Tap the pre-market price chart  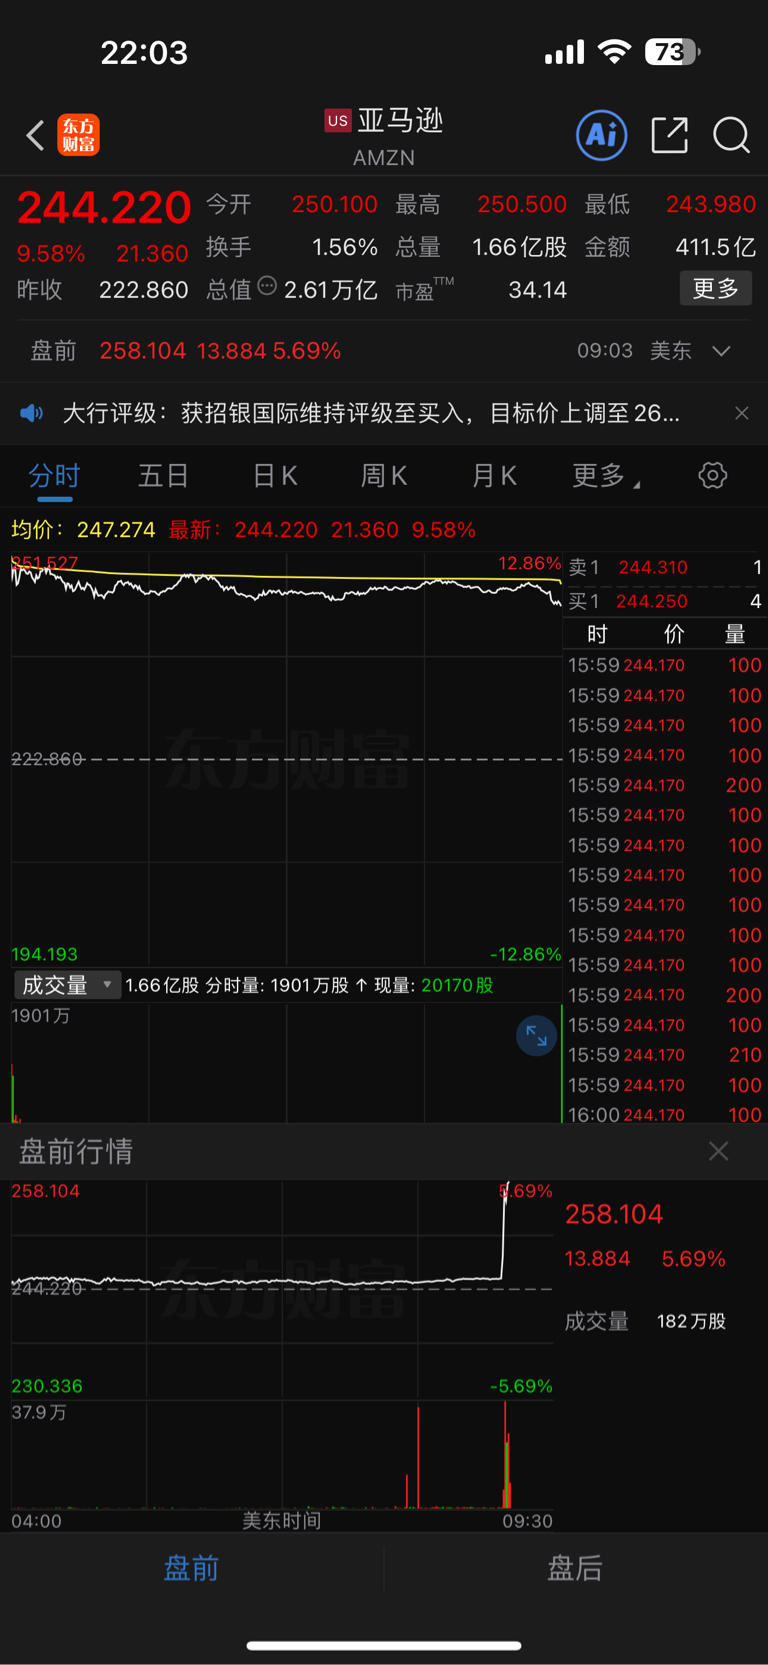click(282, 1289)
